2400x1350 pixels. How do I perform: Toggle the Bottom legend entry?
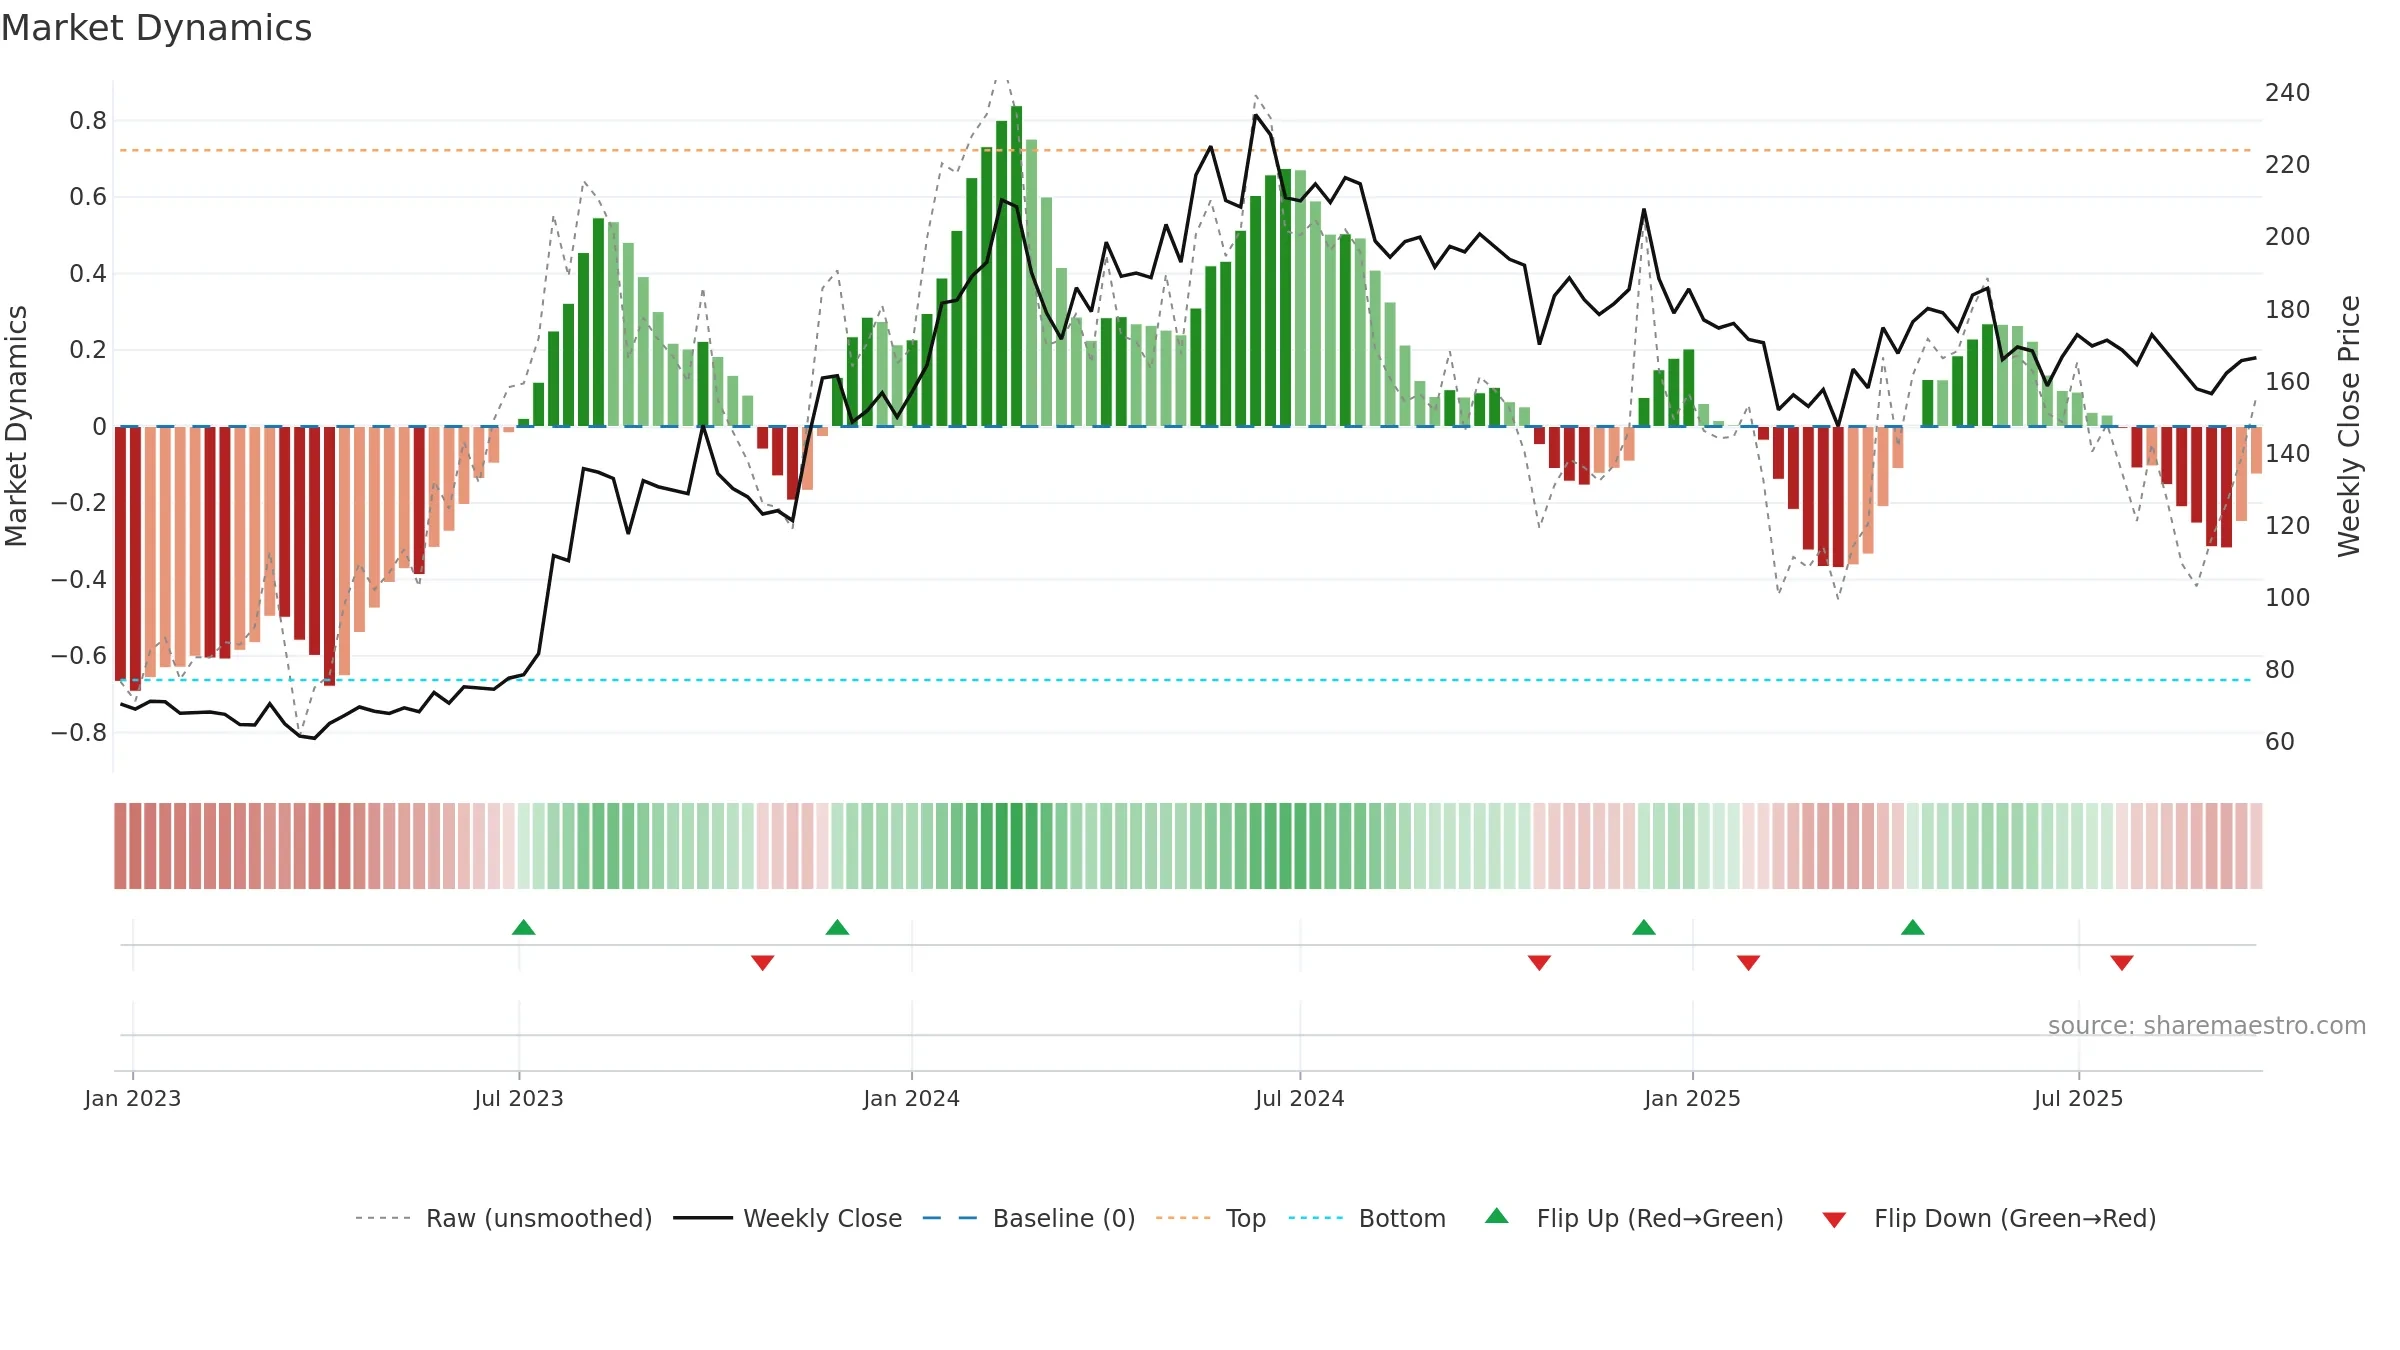1367,1218
